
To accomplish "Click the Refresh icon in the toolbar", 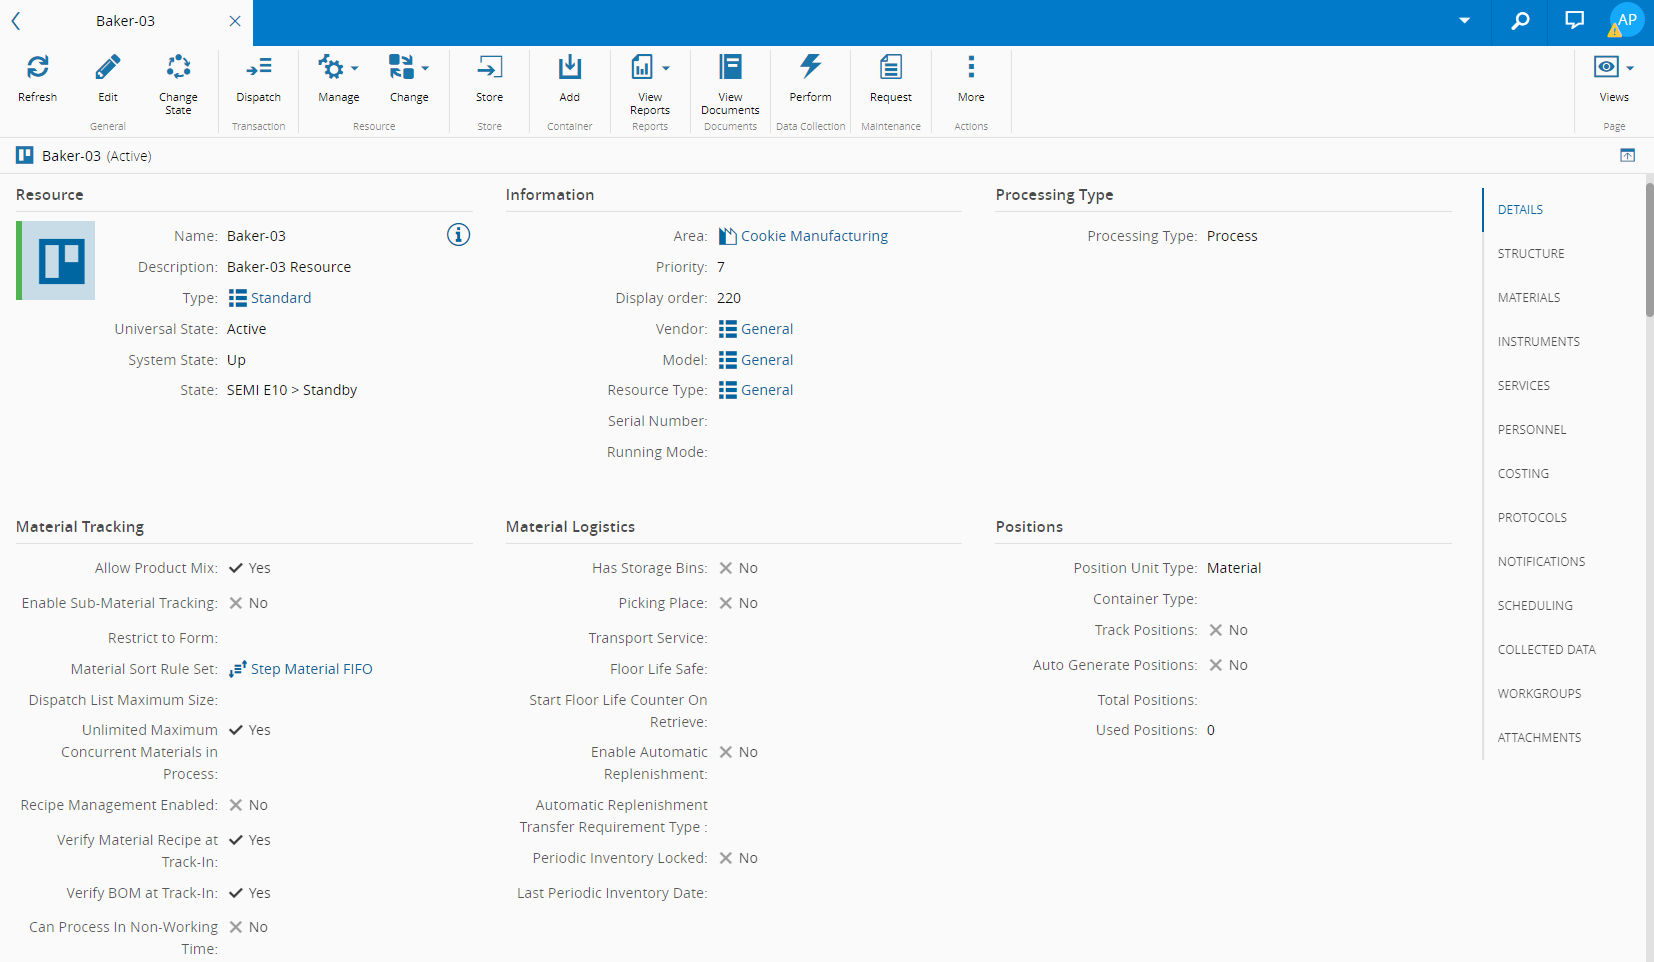I will coord(37,68).
